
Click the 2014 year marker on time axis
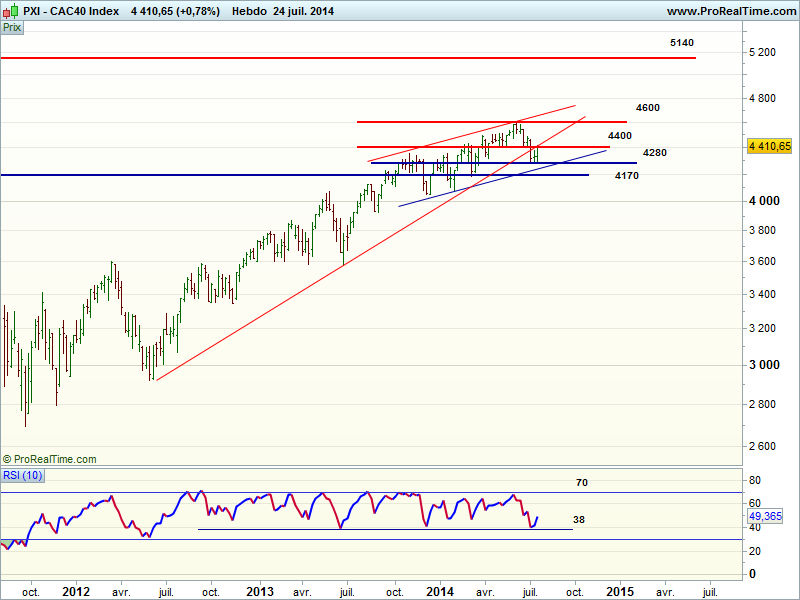click(439, 592)
